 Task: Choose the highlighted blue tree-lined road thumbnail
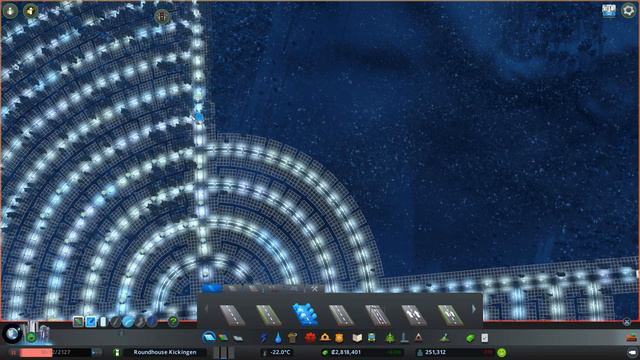(305, 315)
